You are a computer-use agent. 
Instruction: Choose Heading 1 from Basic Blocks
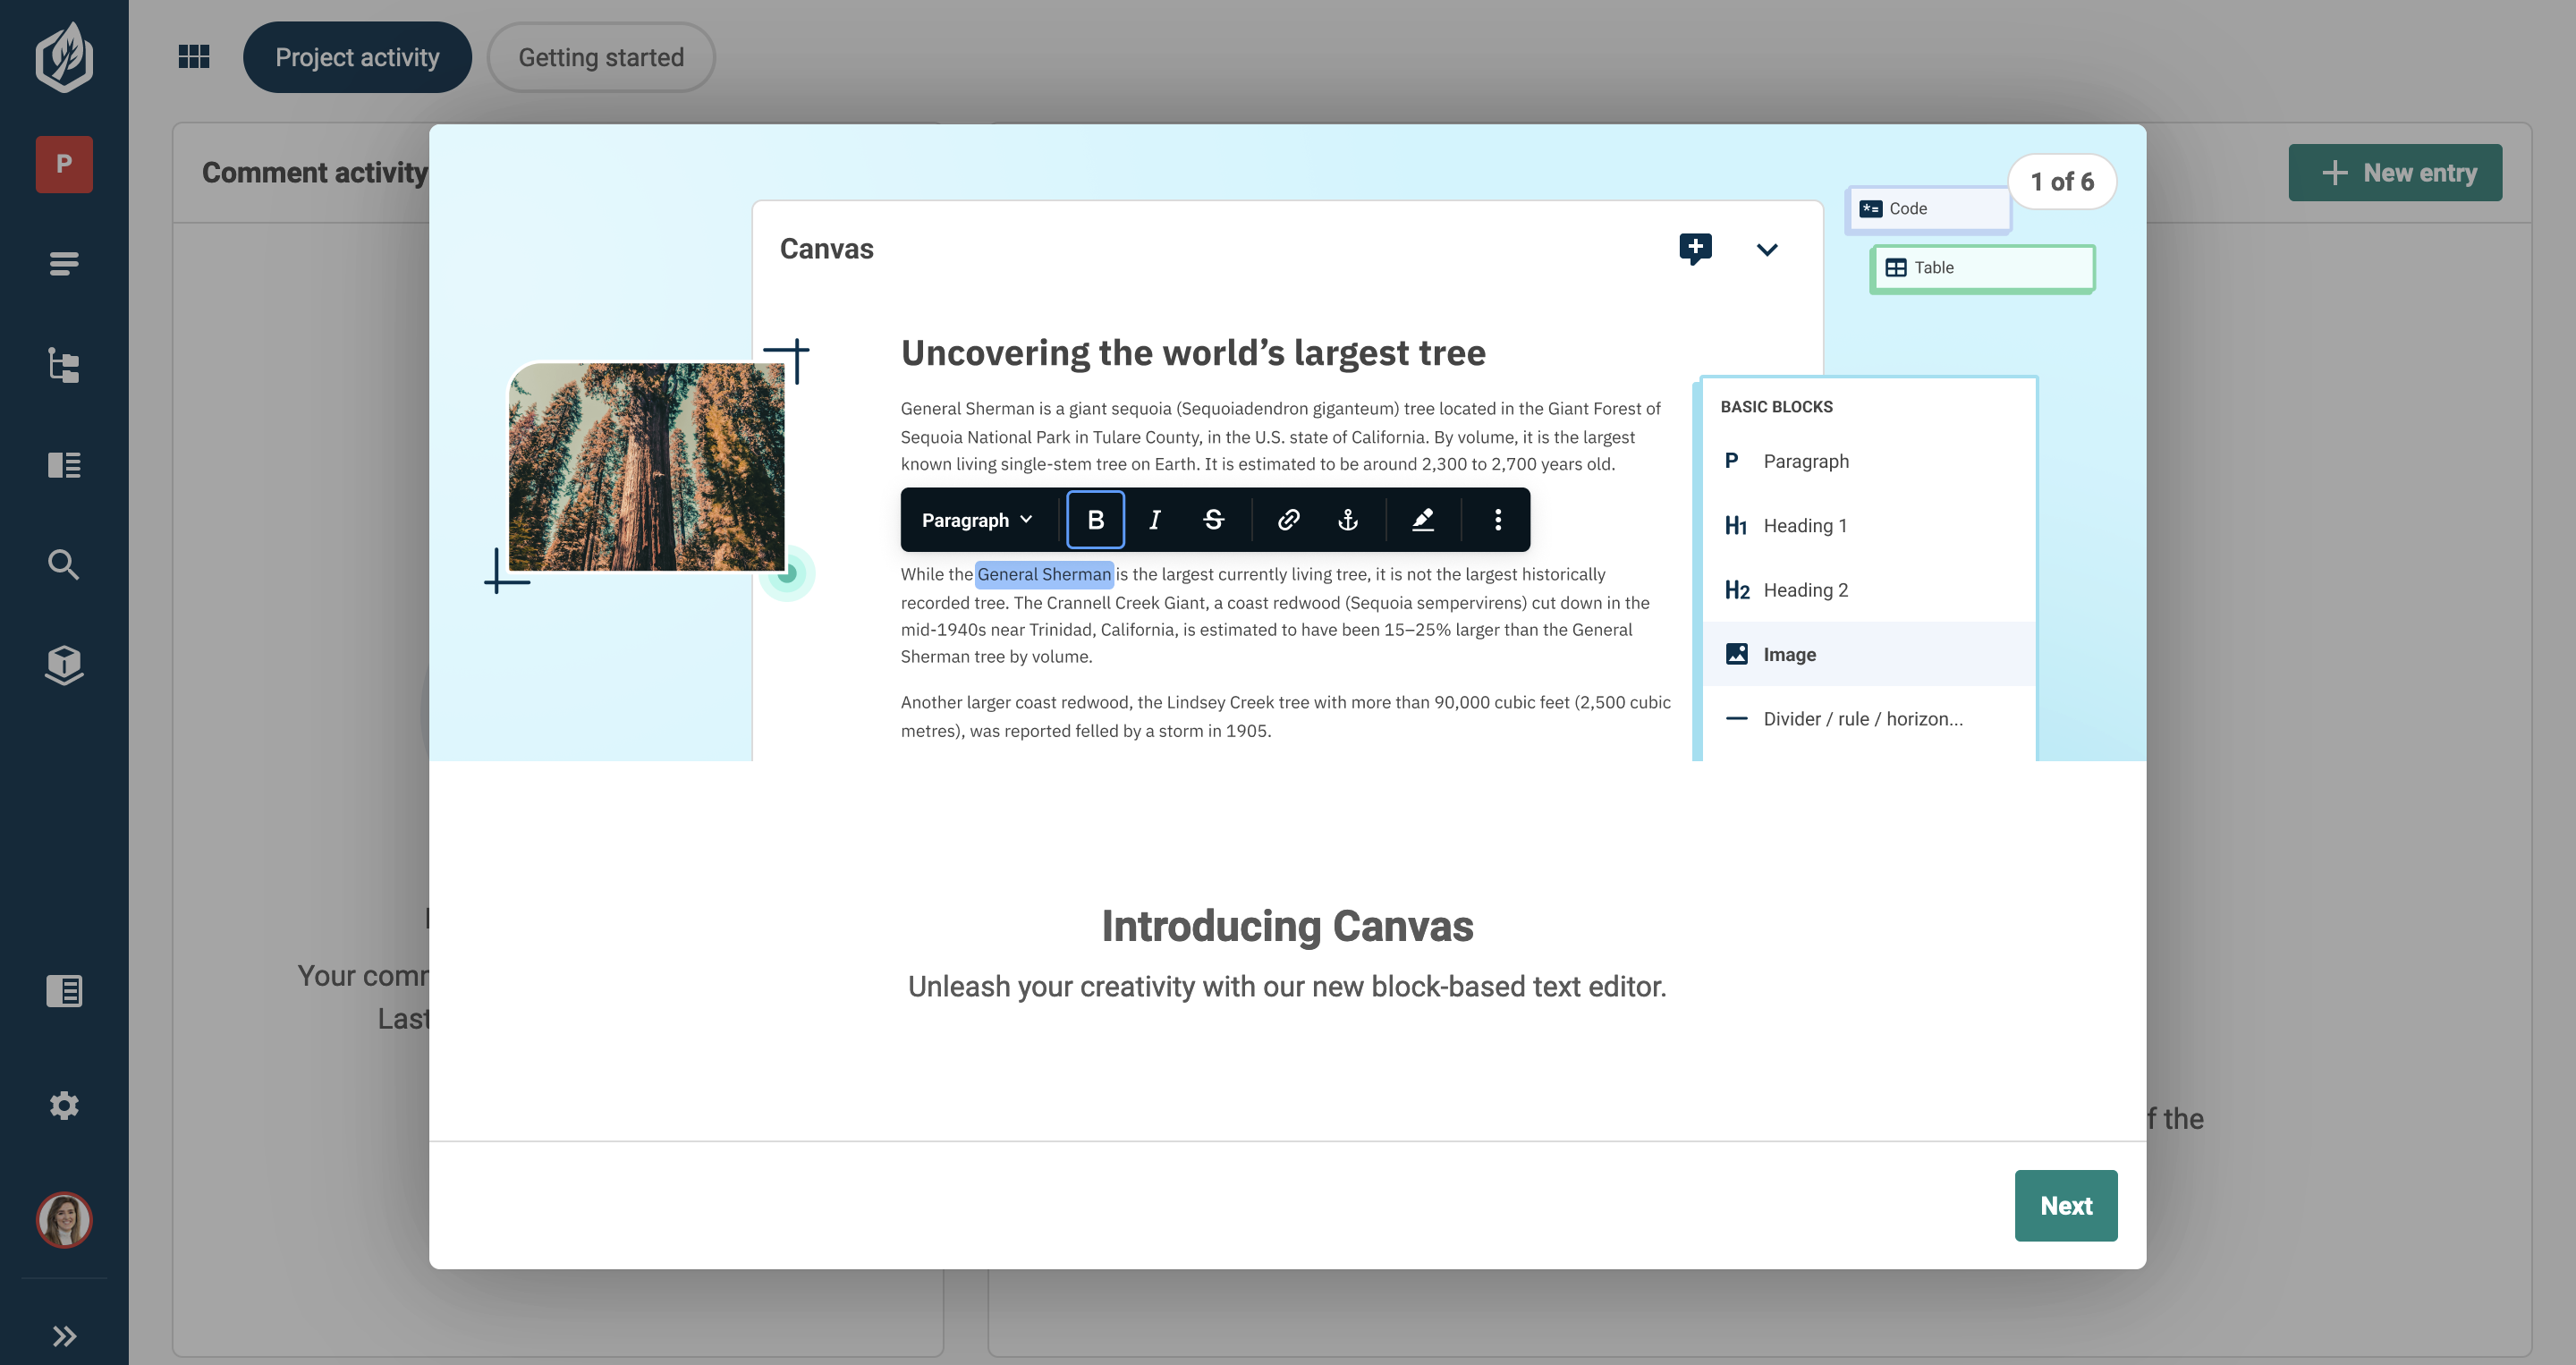(1869, 525)
